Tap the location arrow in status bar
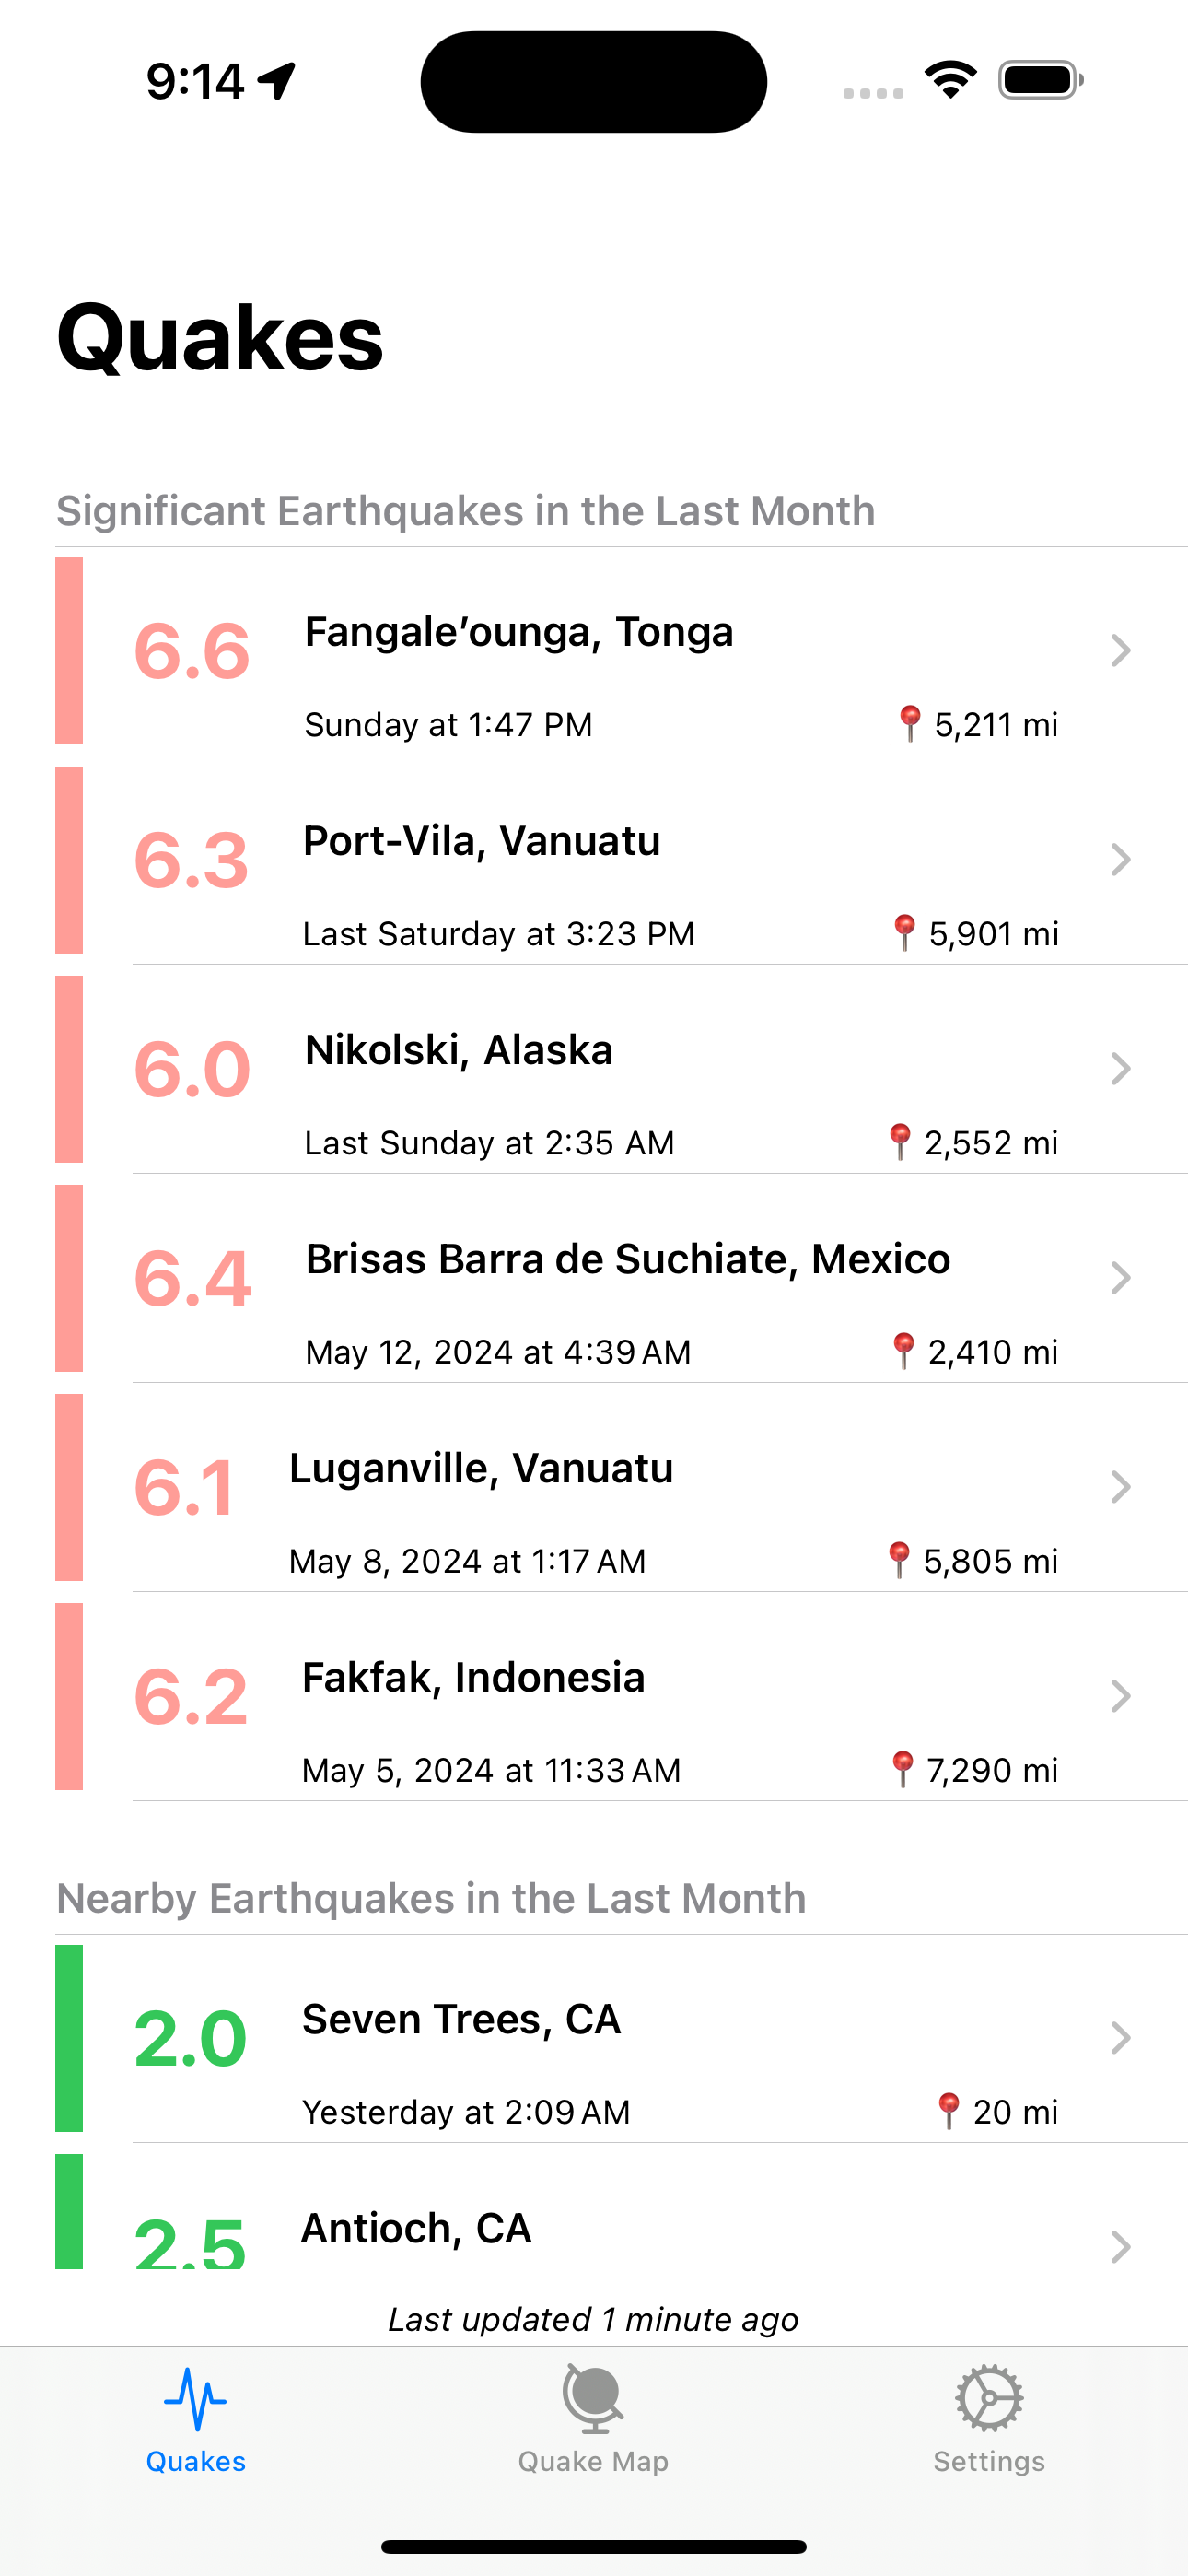Viewport: 1188px width, 2576px height. pyautogui.click(x=277, y=81)
